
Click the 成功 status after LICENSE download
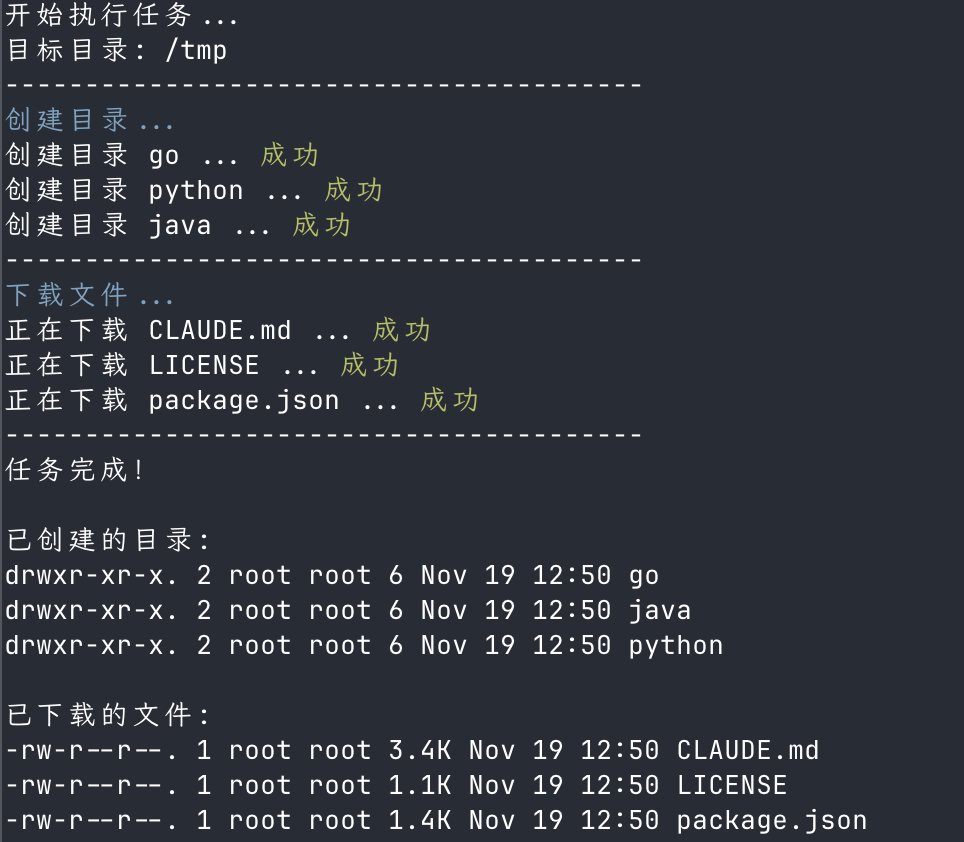coord(370,366)
